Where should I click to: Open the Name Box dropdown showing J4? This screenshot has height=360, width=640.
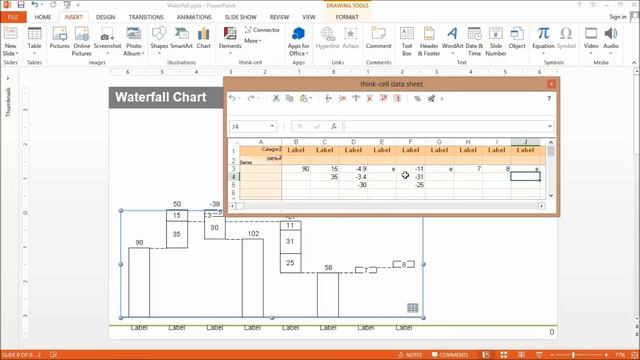(x=272, y=126)
